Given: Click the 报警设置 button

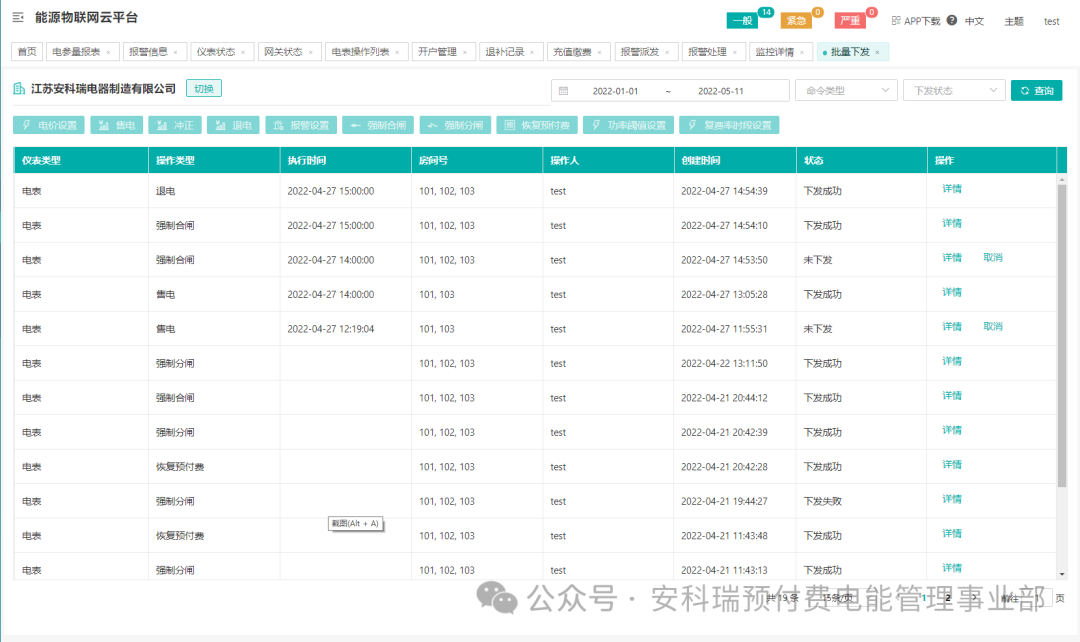Looking at the screenshot, I should [301, 125].
